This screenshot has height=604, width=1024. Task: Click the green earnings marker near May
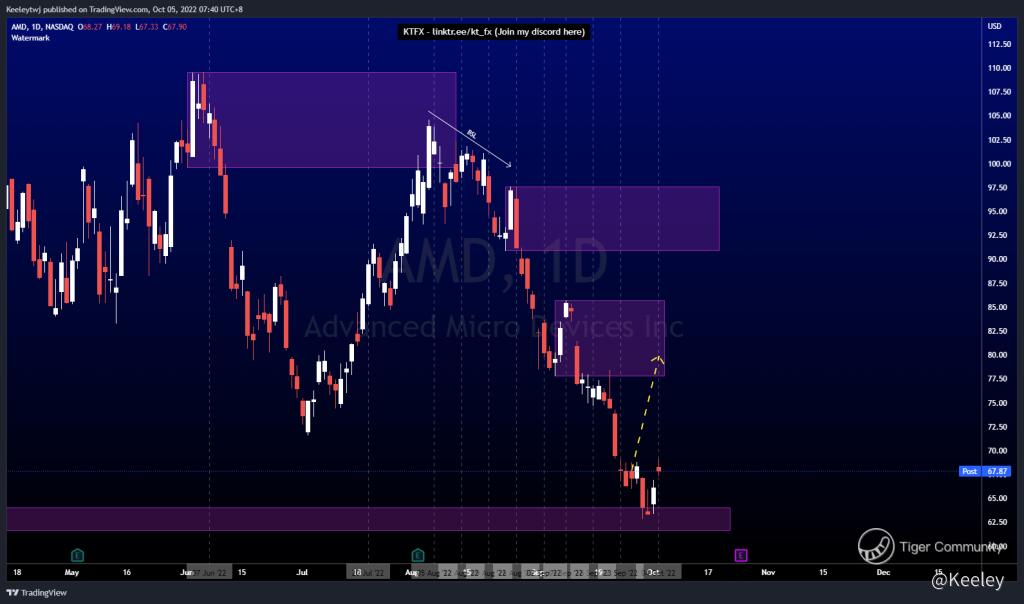pos(77,555)
